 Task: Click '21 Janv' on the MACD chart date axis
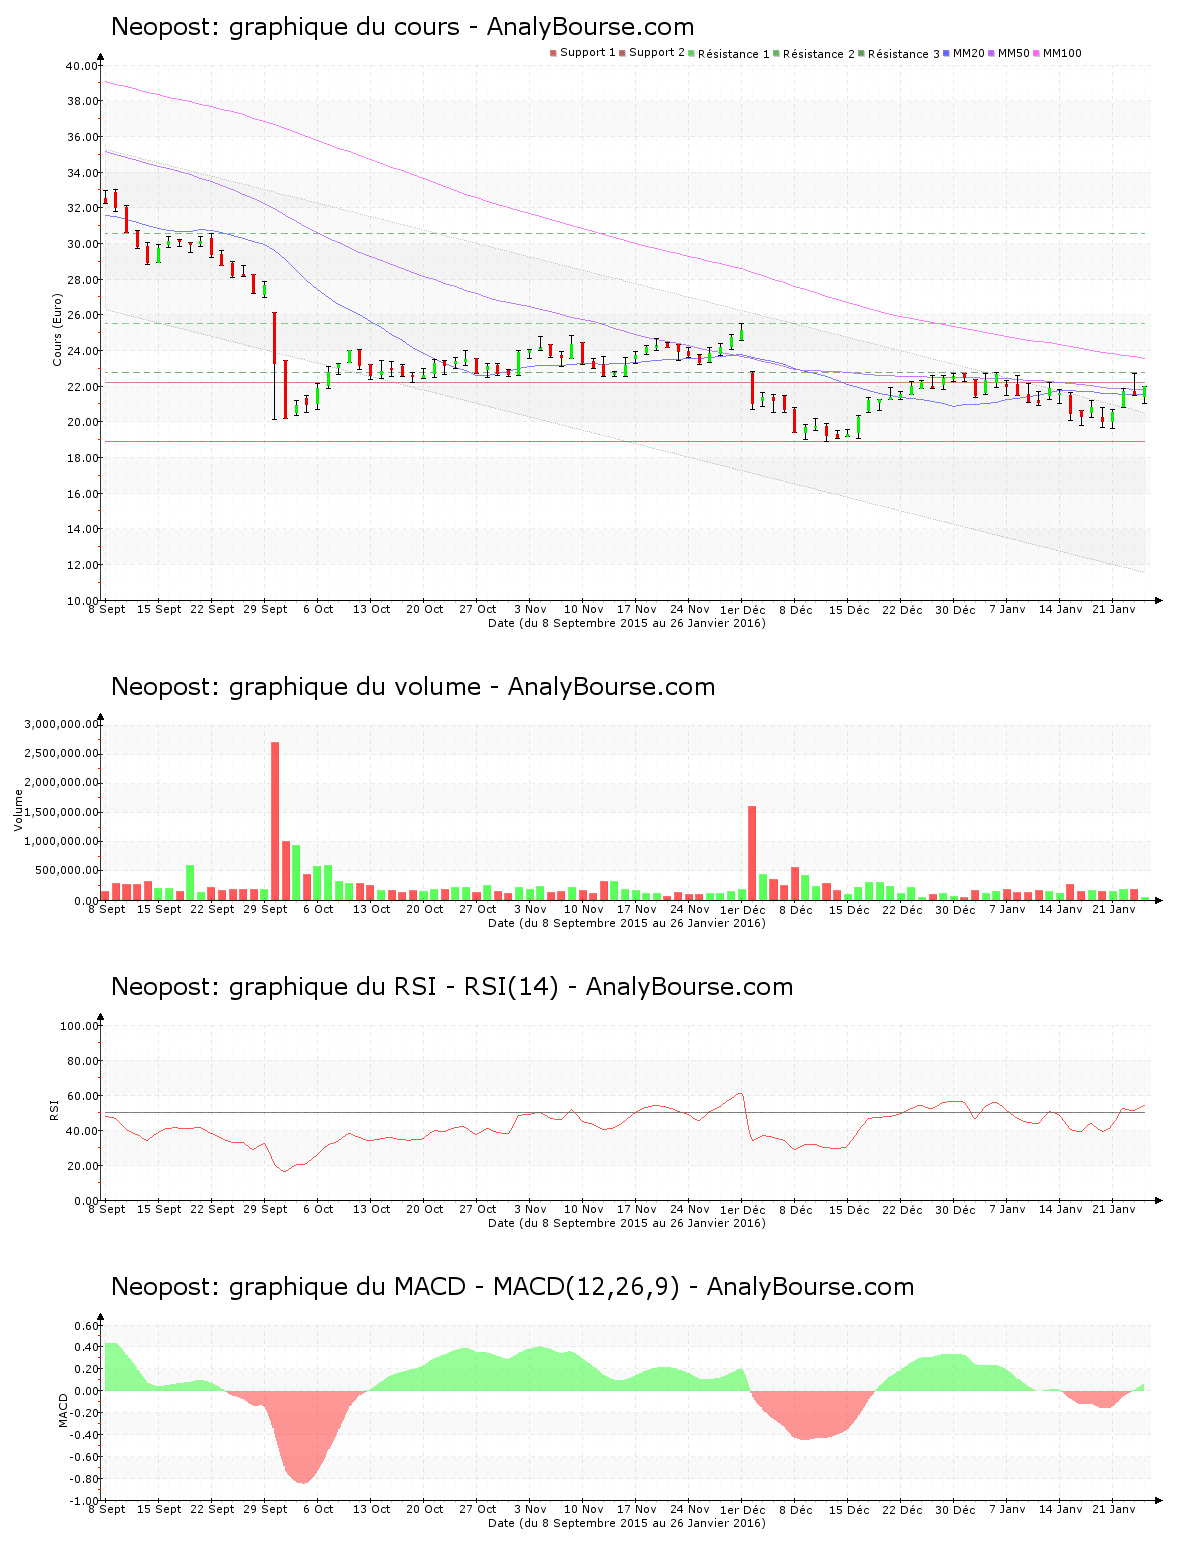point(1114,1509)
